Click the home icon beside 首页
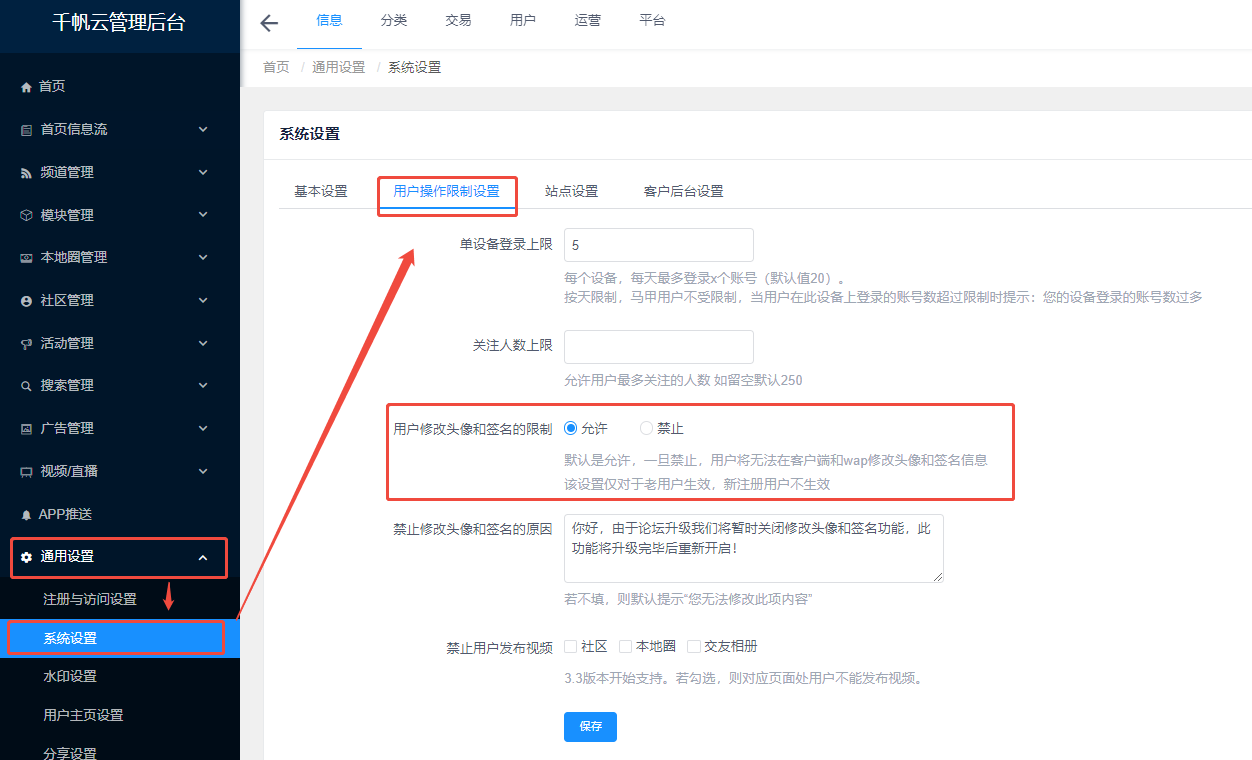Image resolution: width=1252 pixels, height=760 pixels. [26, 87]
